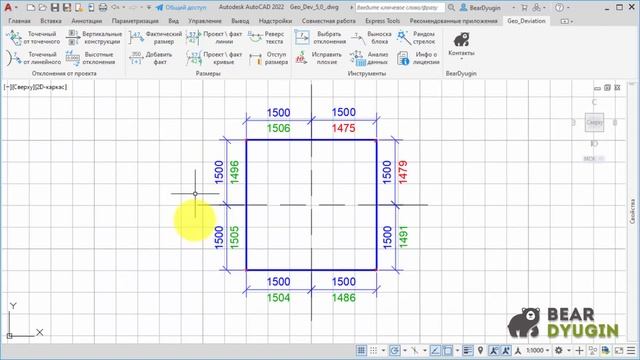The image size is (640, 360).
Task: Click the Save icon in quick access toolbar
Action: [x=55, y=7]
